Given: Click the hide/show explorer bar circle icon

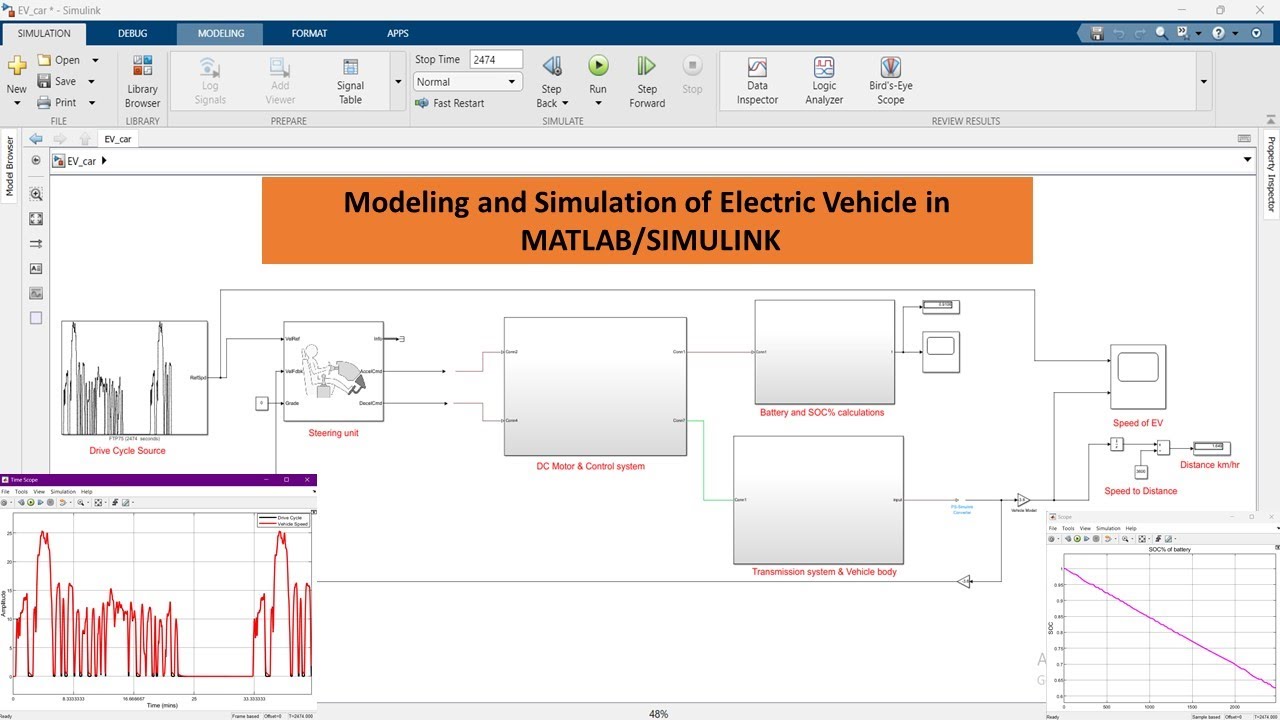Looking at the screenshot, I should click(36, 160).
